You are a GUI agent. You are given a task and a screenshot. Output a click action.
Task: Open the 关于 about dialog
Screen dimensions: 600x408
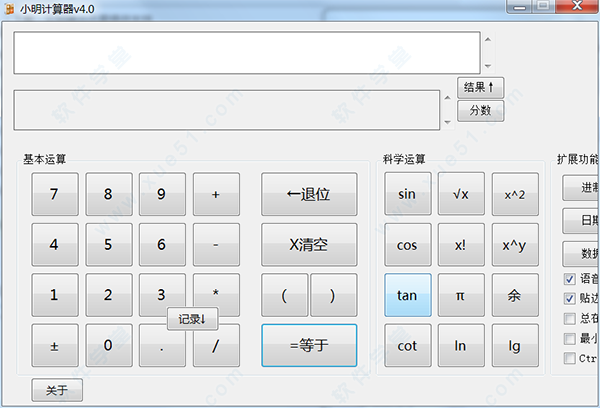click(56, 391)
